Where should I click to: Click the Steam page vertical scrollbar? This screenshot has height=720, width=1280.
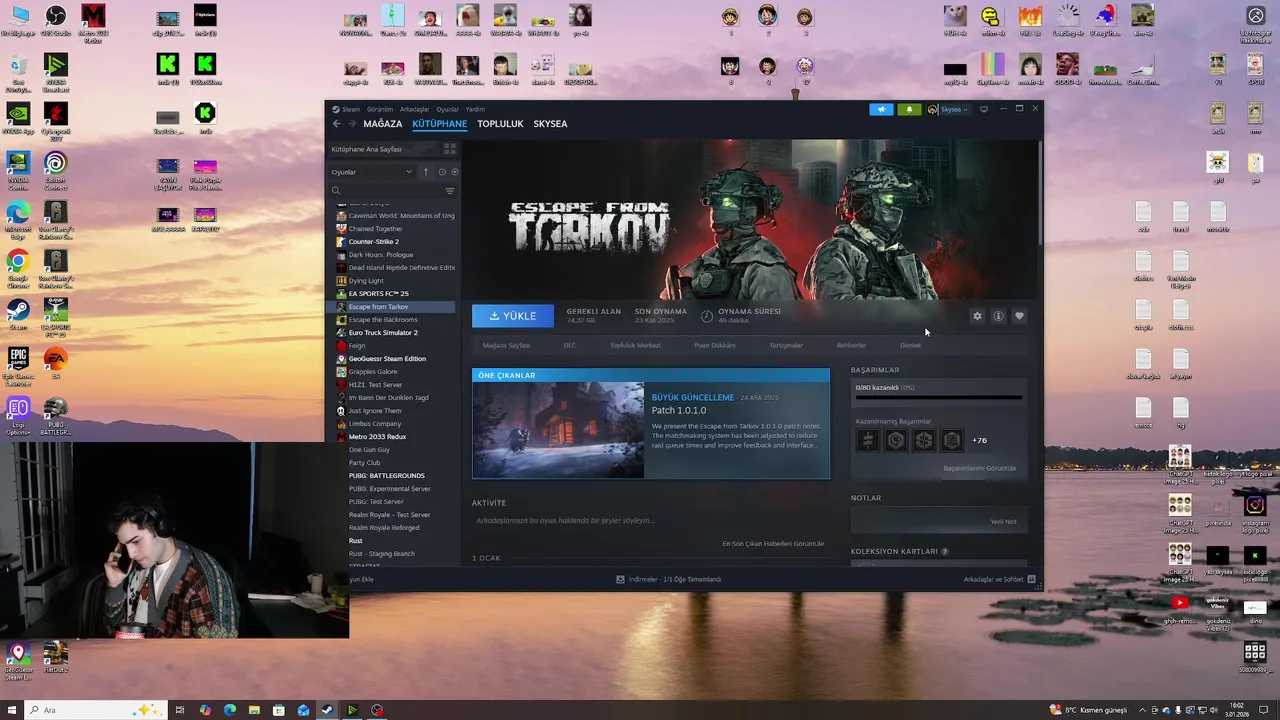(1040, 192)
